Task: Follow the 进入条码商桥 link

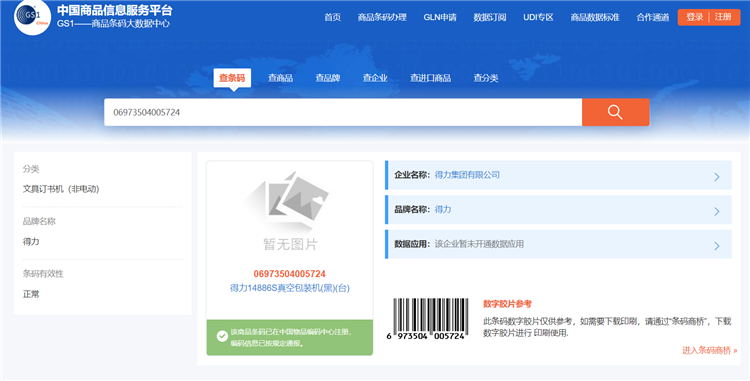Action: click(709, 350)
